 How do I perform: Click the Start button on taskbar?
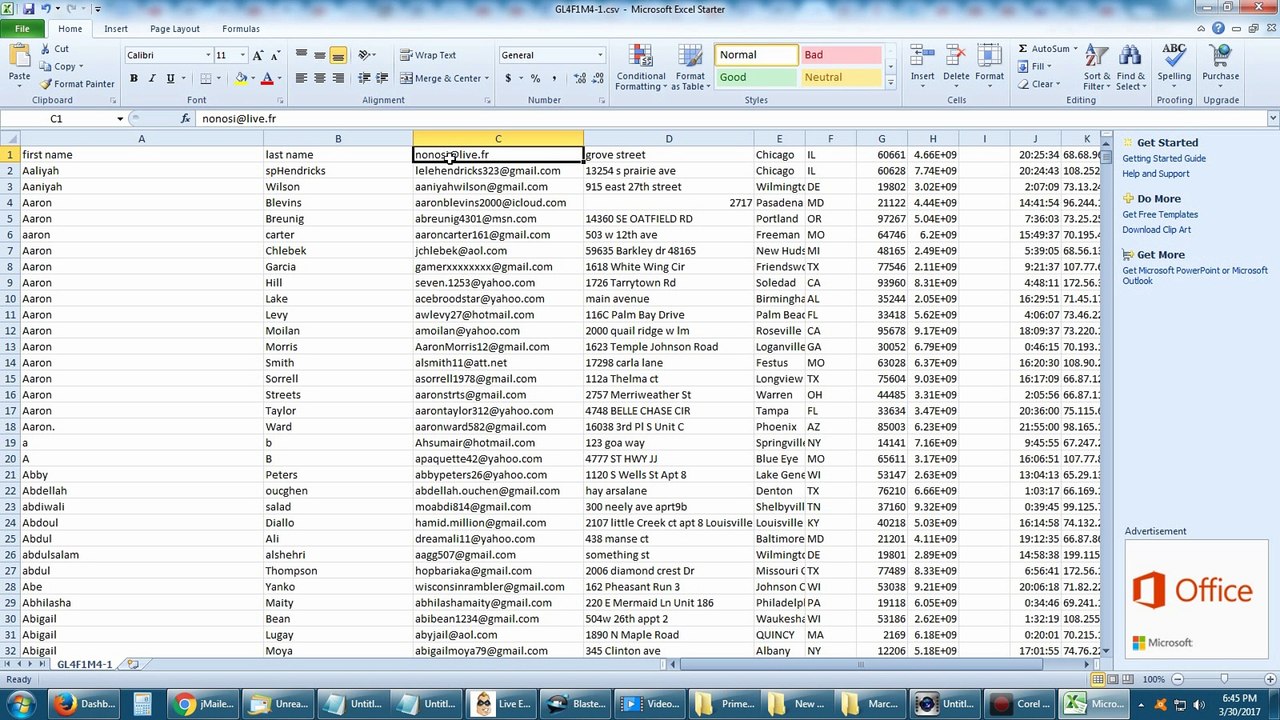tap(20, 703)
